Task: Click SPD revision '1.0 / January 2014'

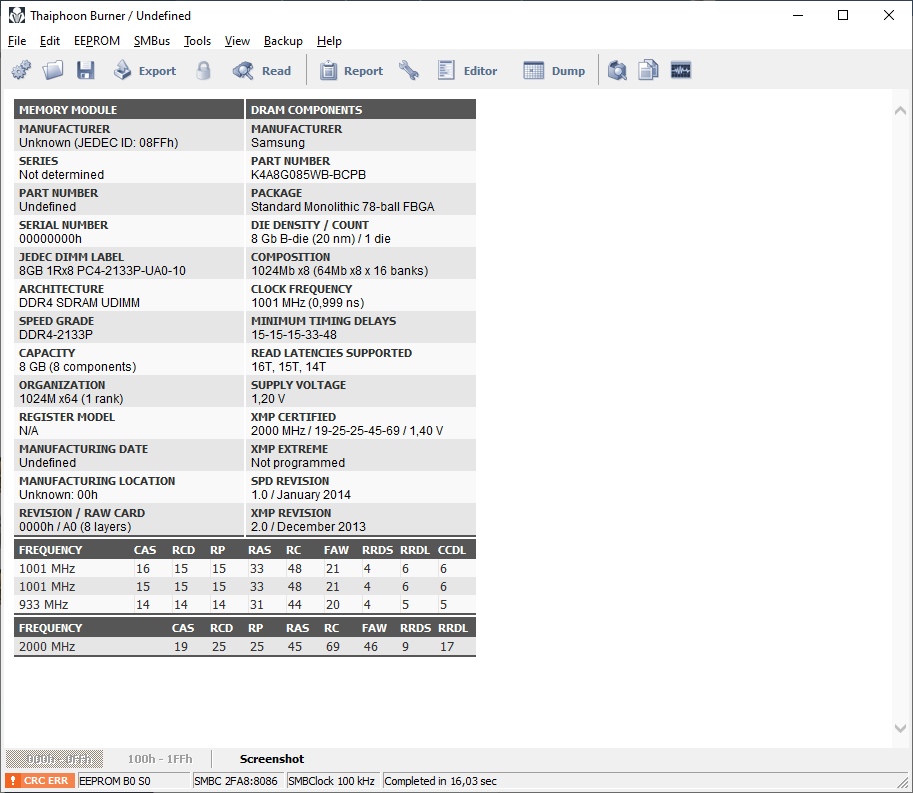Action: pyautogui.click(x=300, y=495)
